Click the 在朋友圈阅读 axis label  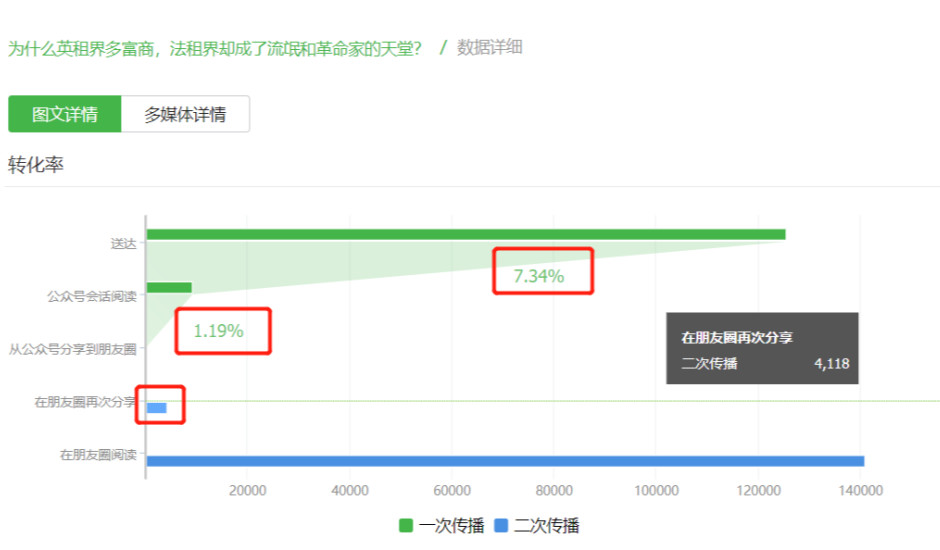98,455
